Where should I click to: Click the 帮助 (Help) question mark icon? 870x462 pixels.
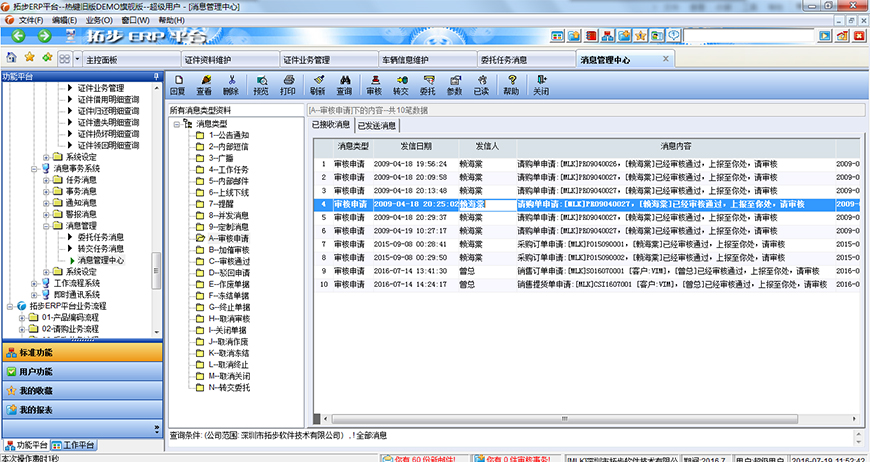(511, 84)
